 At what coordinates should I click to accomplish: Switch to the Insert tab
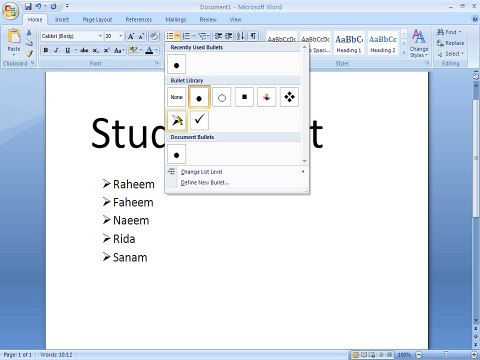tap(62, 20)
